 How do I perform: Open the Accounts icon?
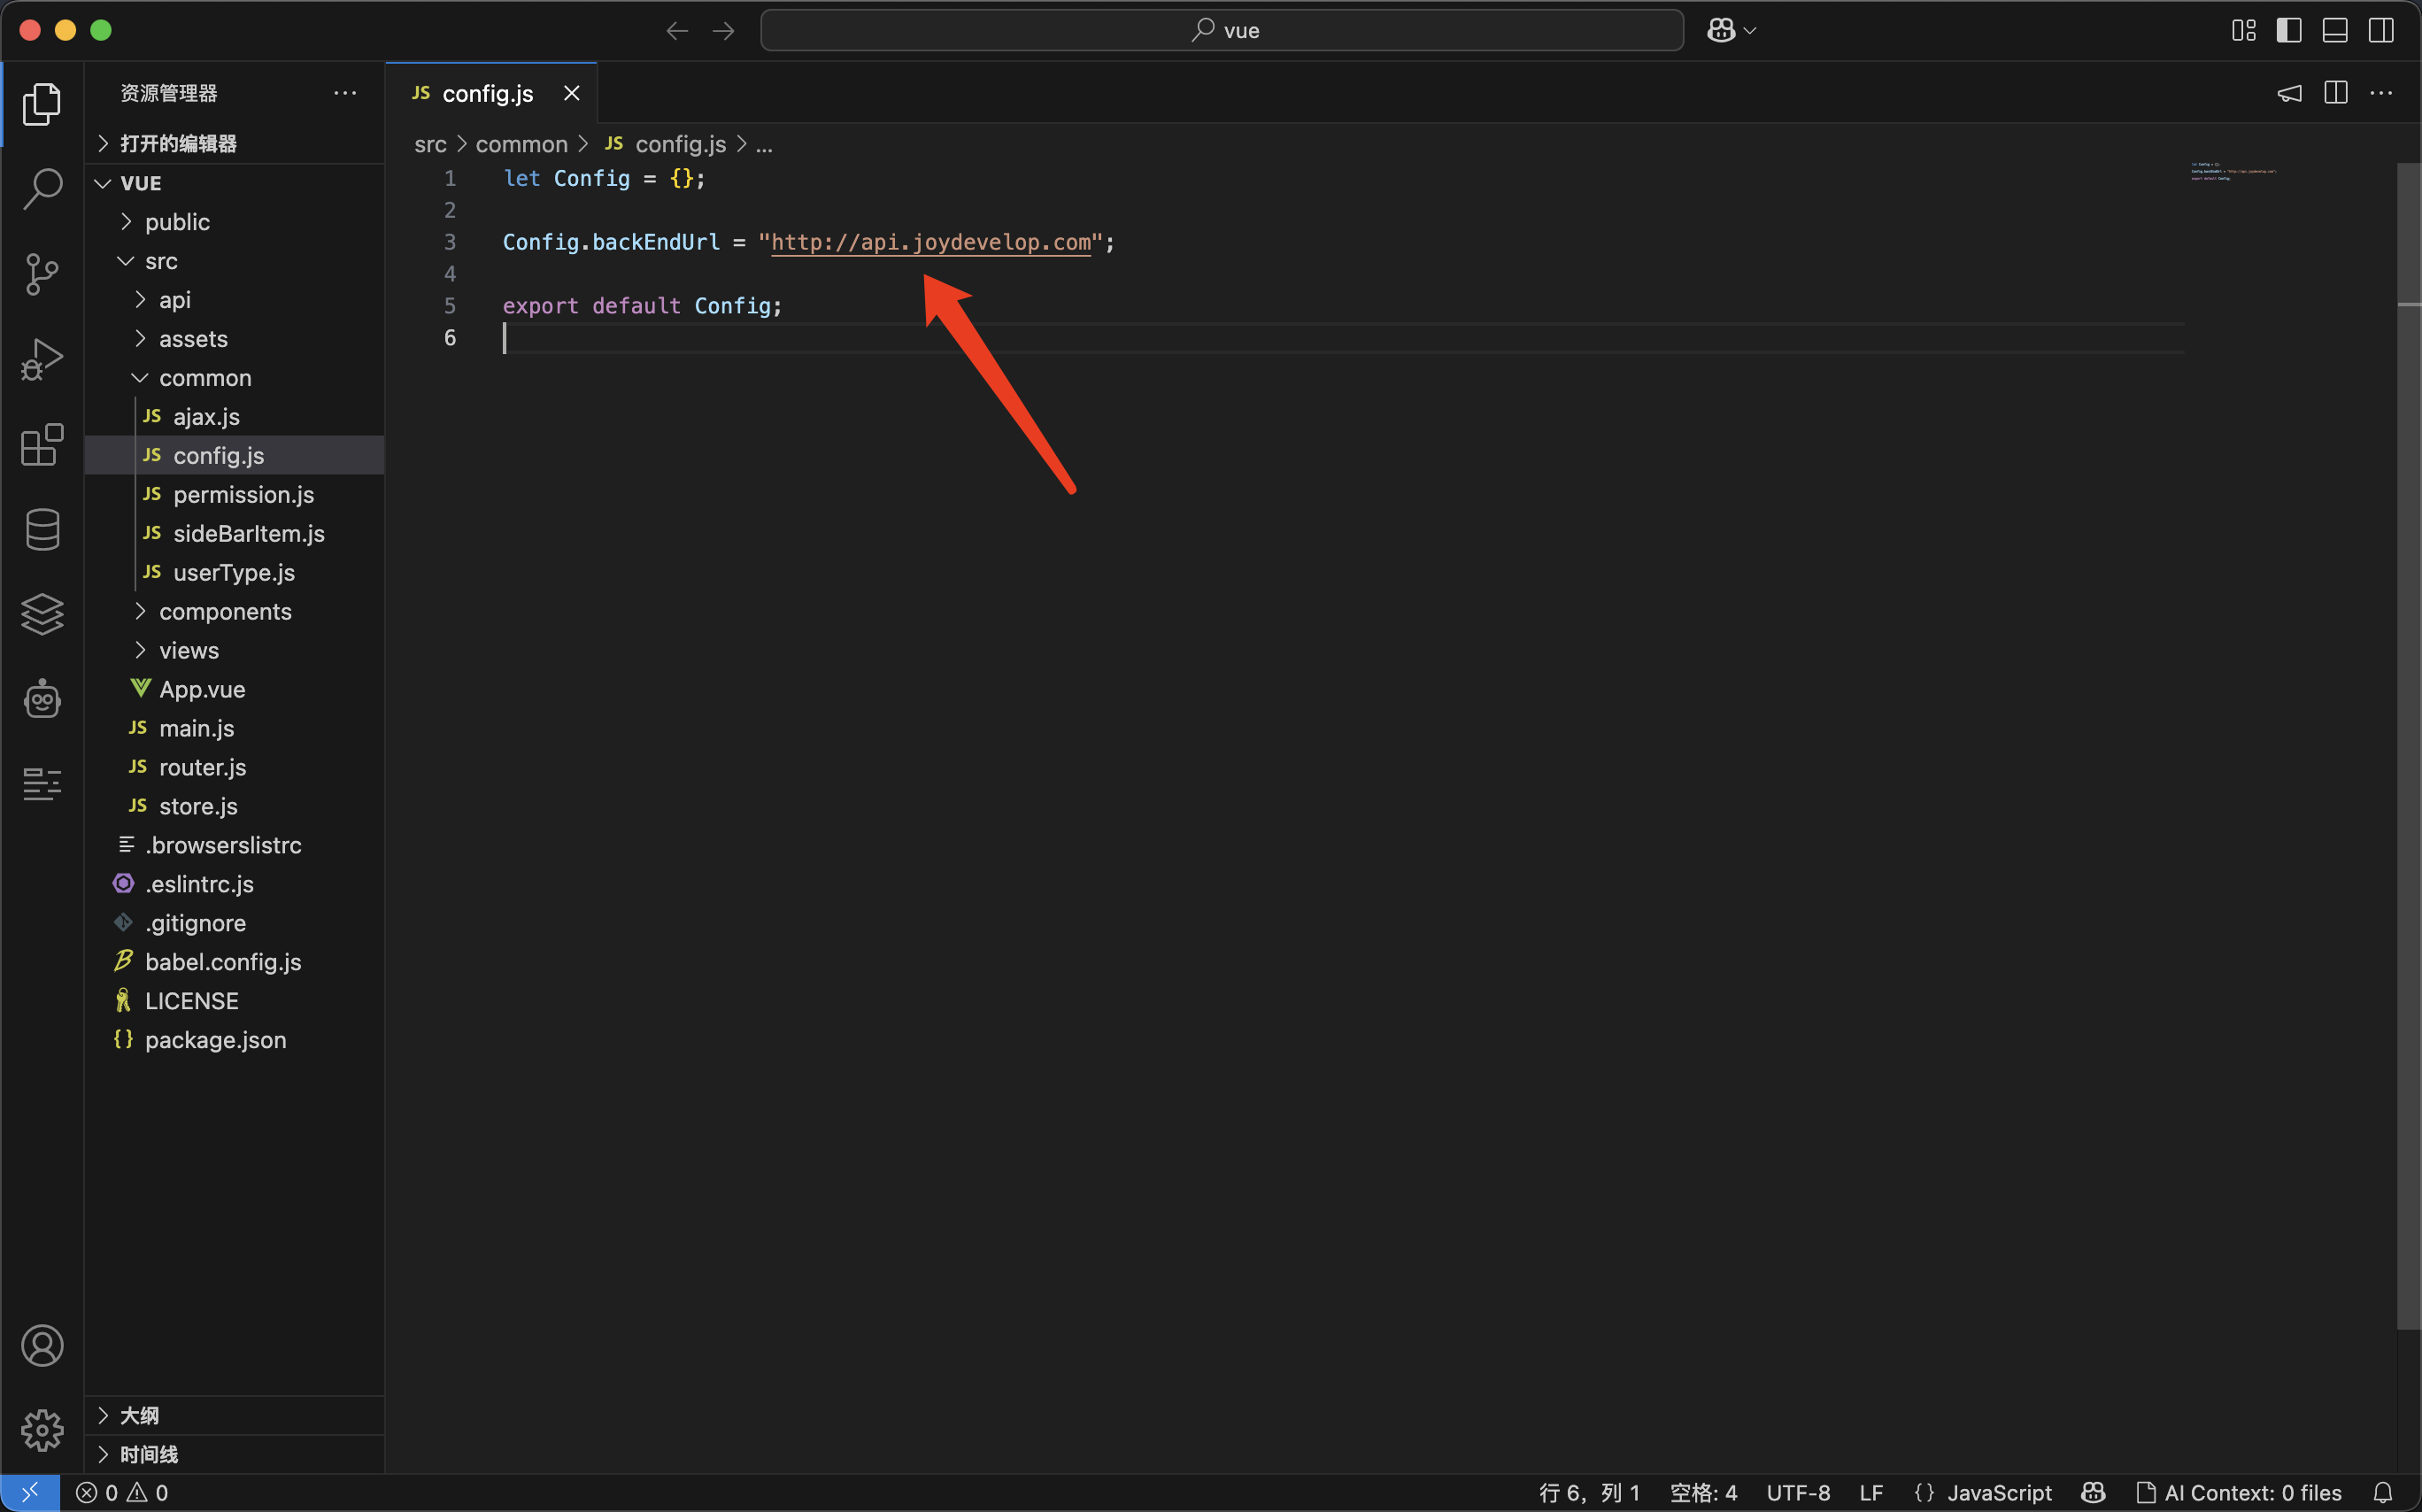click(42, 1346)
